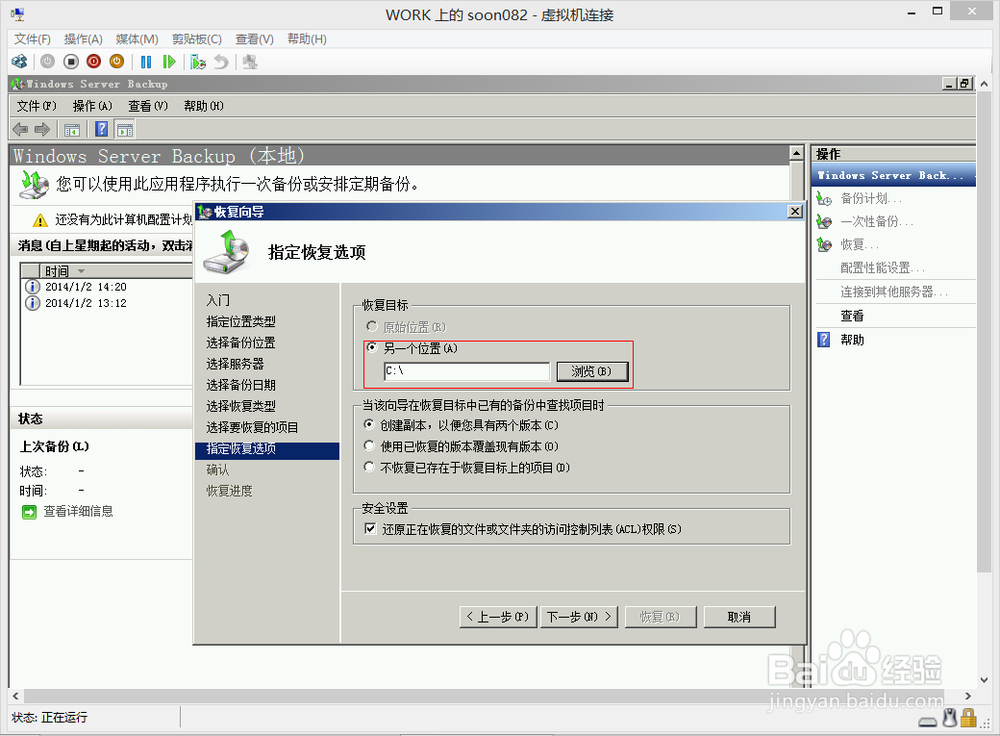Select message row 2014/1/2 14:20

[108, 287]
